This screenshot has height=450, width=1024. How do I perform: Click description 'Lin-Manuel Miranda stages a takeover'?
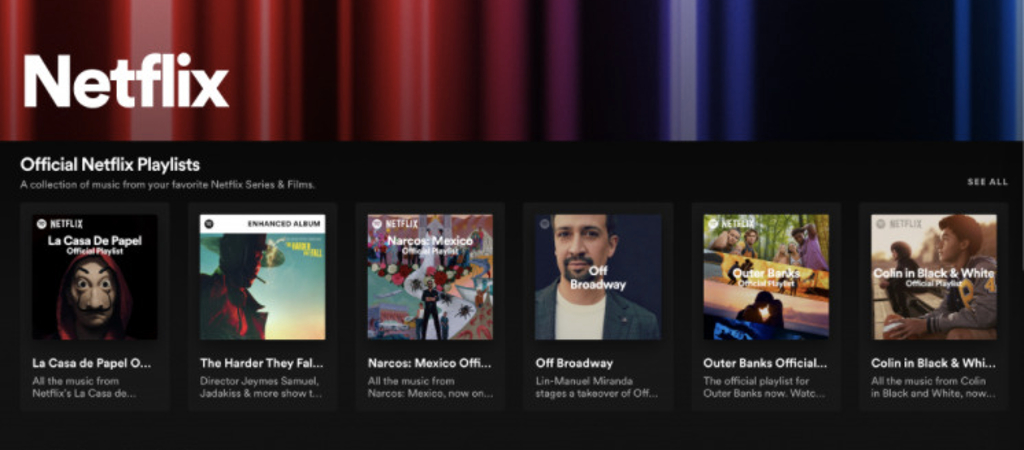point(597,387)
